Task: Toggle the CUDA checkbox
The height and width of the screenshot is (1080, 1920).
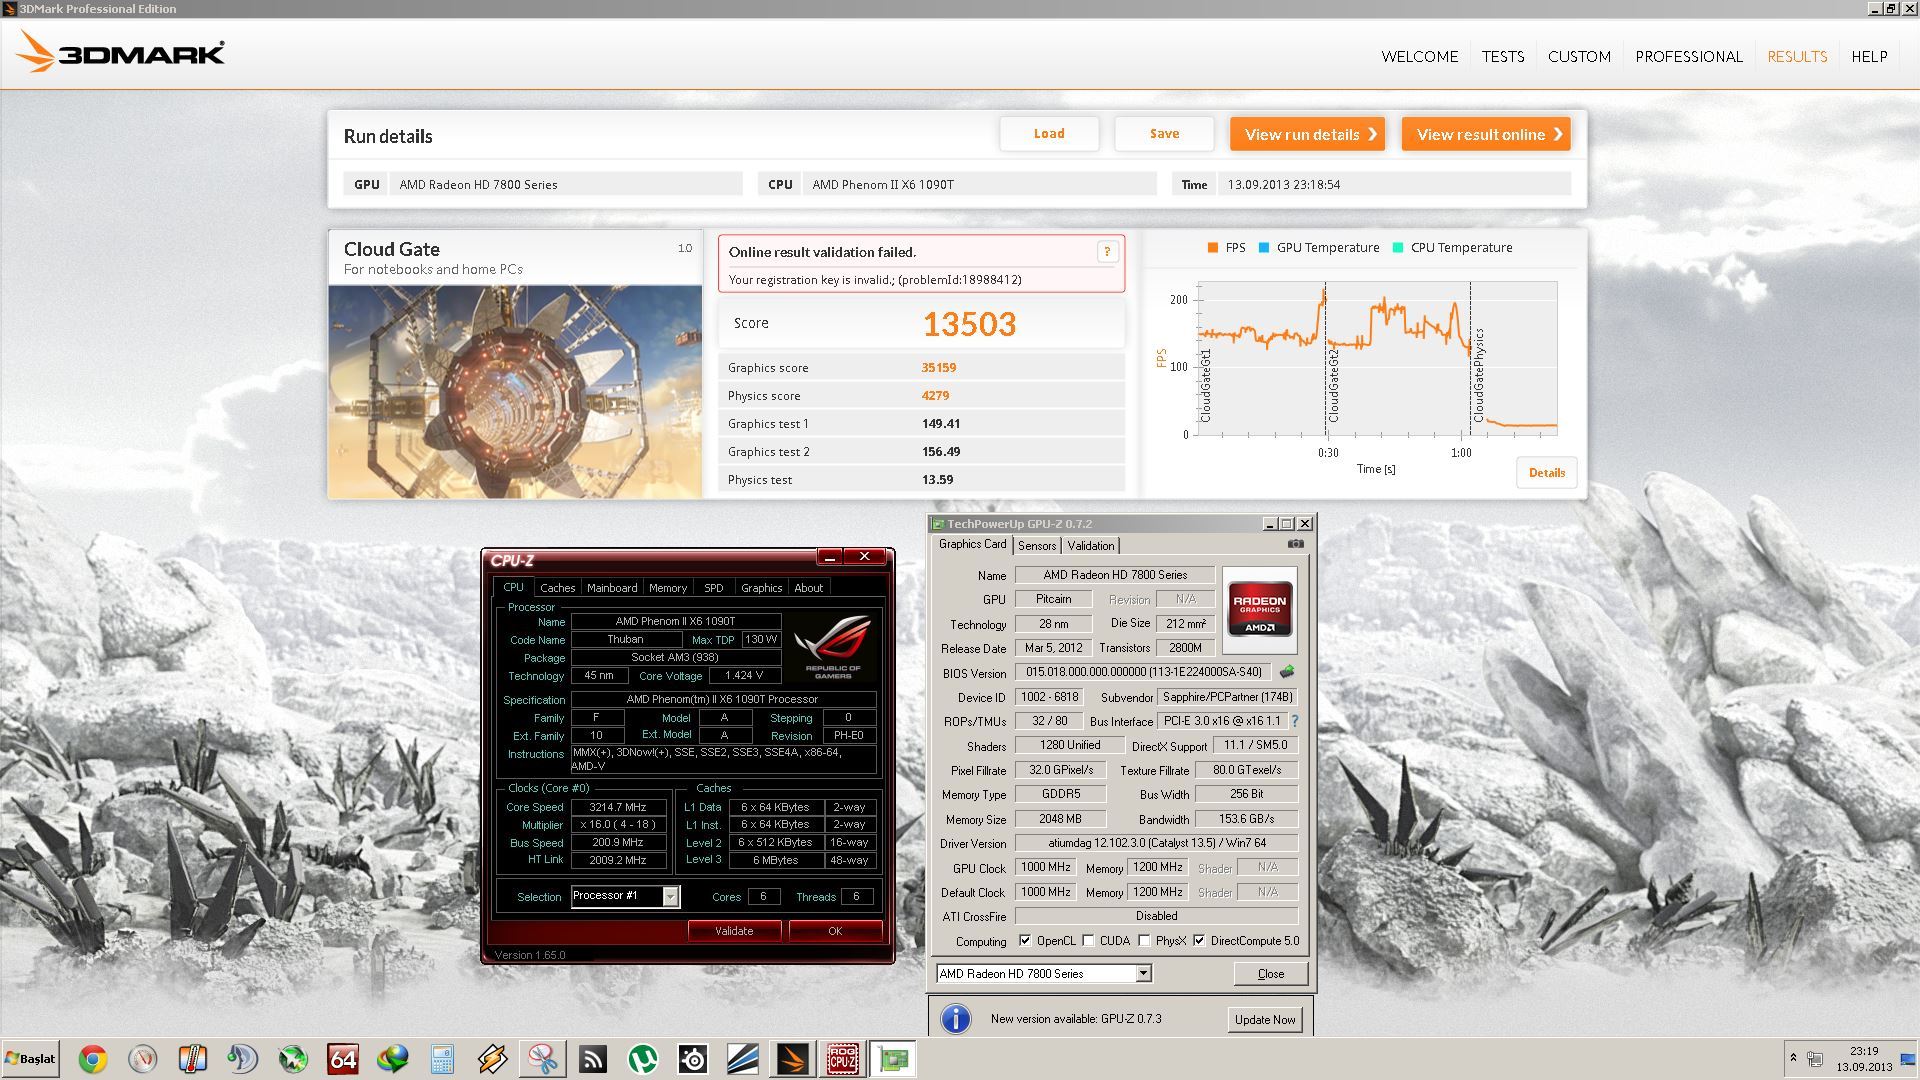Action: click(1088, 941)
